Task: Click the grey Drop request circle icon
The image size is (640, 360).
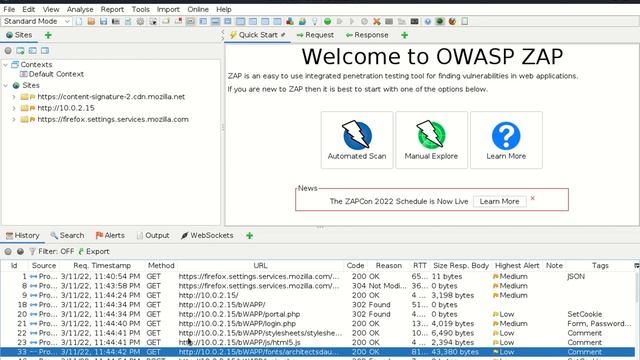Action: (x=364, y=21)
